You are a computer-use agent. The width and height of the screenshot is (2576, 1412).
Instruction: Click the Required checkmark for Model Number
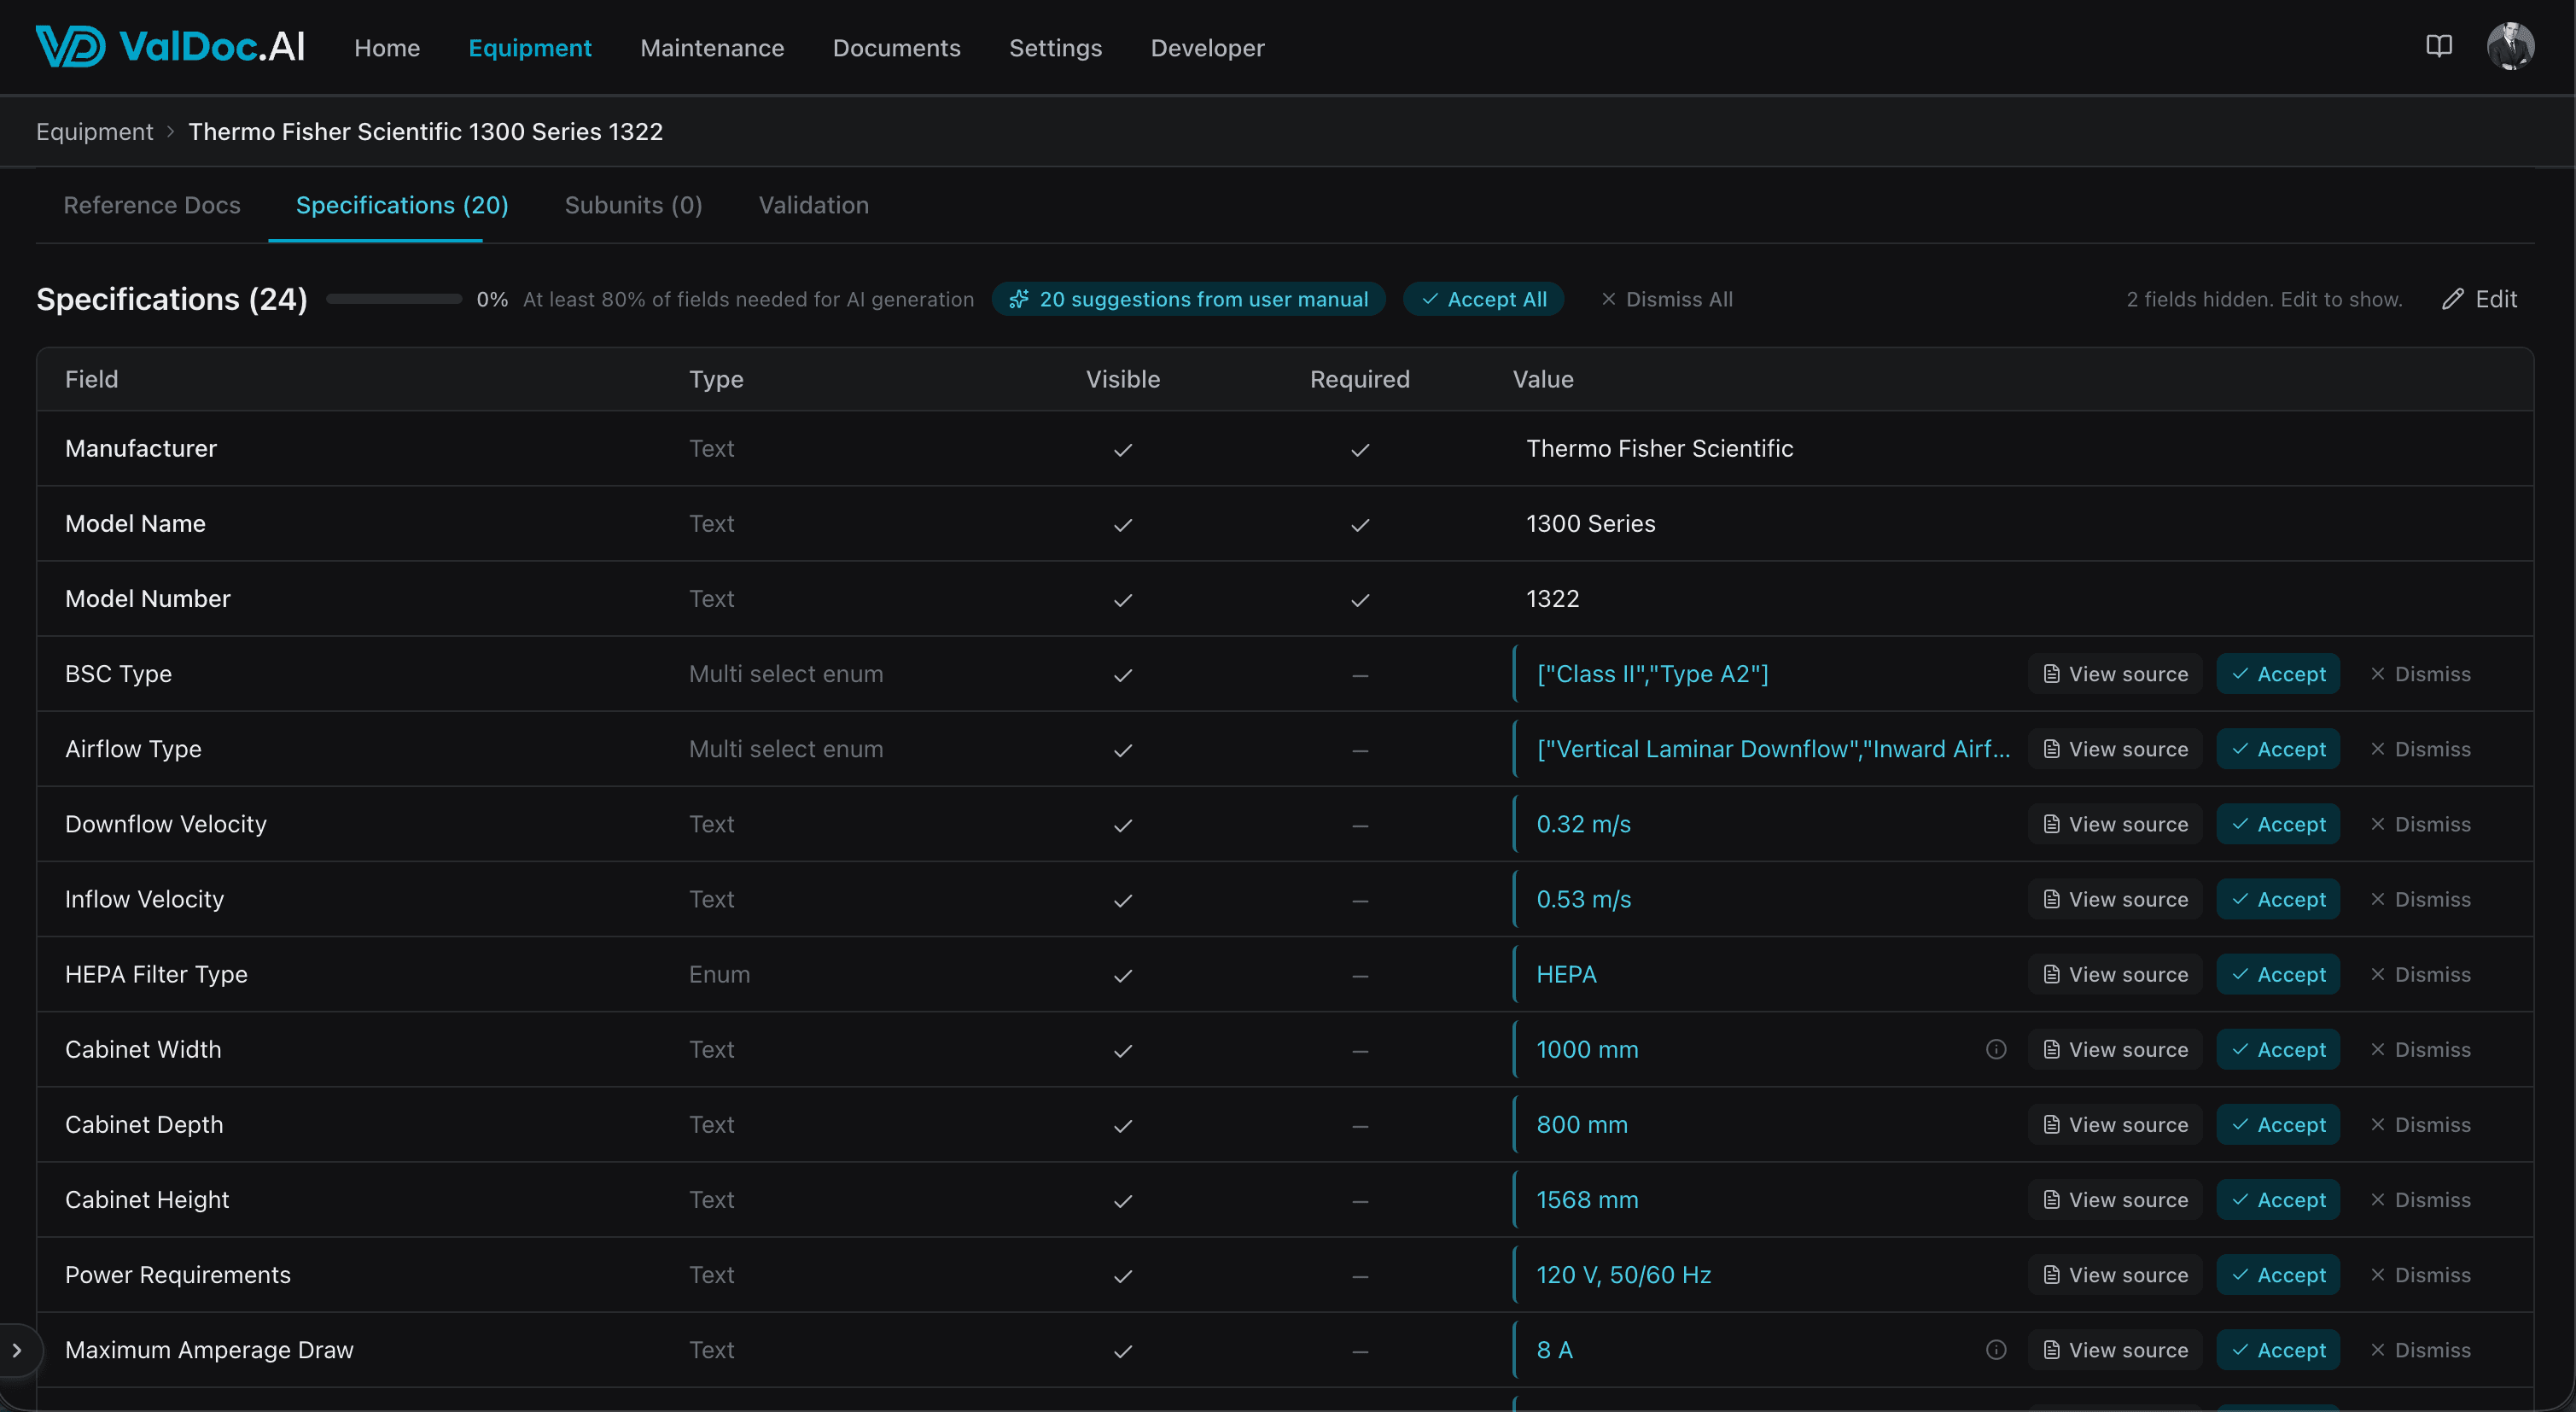tap(1360, 600)
